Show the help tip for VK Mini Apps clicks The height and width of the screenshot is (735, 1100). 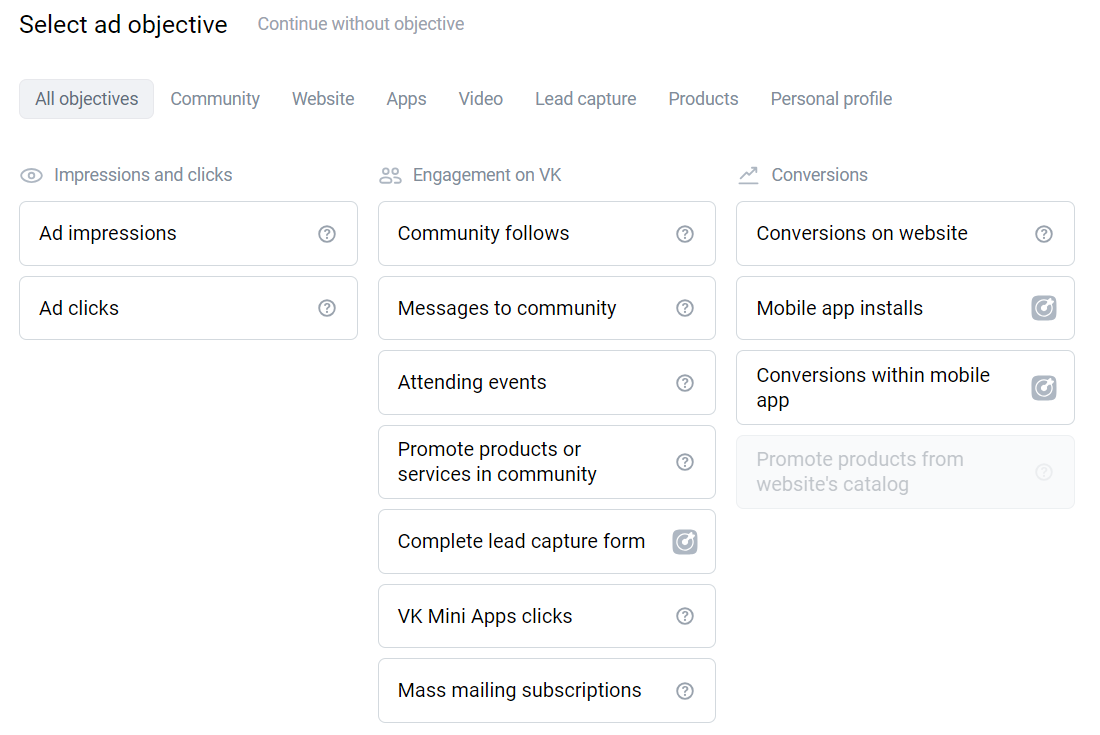tap(685, 616)
